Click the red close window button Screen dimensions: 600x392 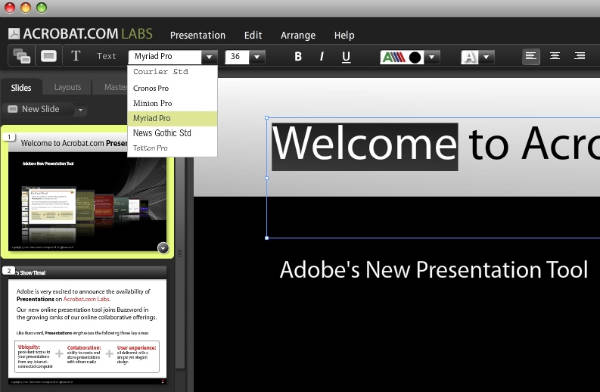point(9,7)
